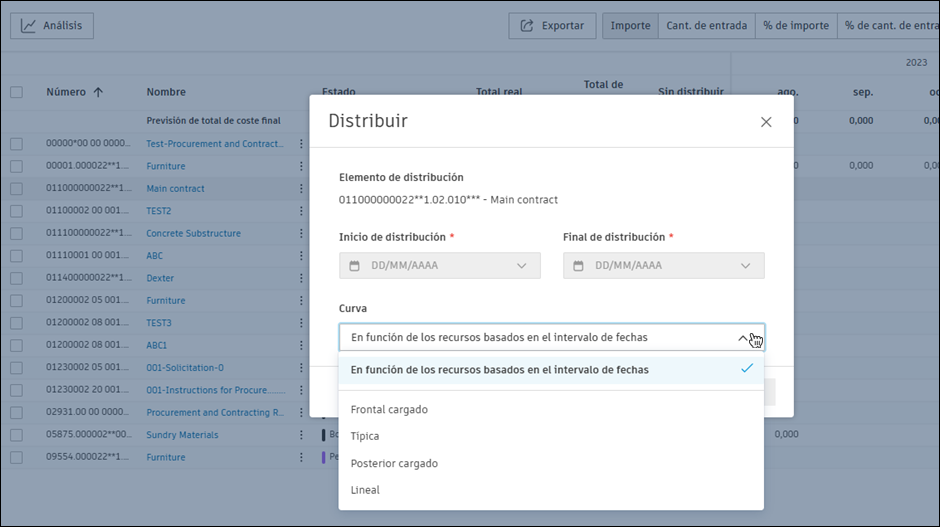Open the more menu for 09554.000022 Furniture row
Image resolution: width=940 pixels, height=527 pixels.
301,457
